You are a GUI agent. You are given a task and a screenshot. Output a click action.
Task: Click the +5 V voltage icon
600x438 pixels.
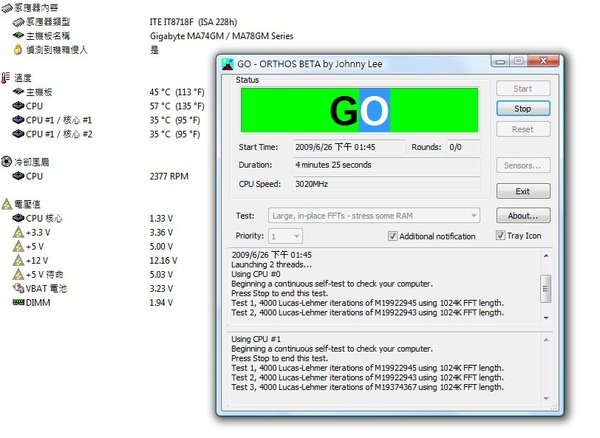pos(18,246)
